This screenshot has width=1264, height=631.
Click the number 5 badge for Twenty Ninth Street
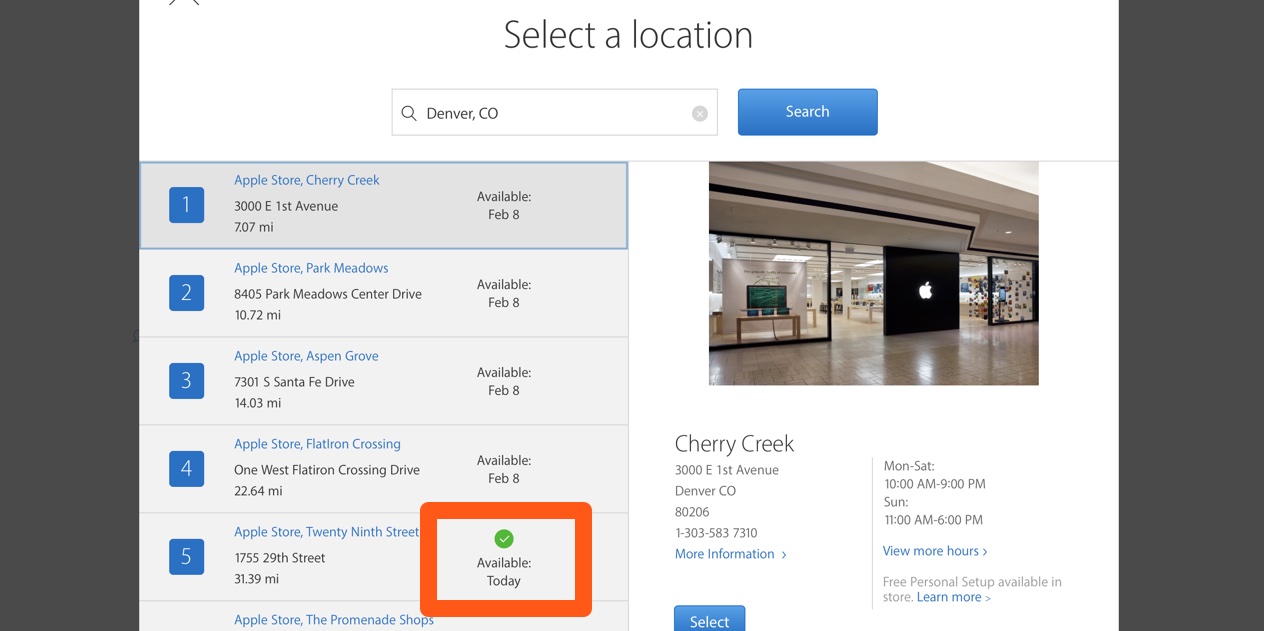[186, 557]
